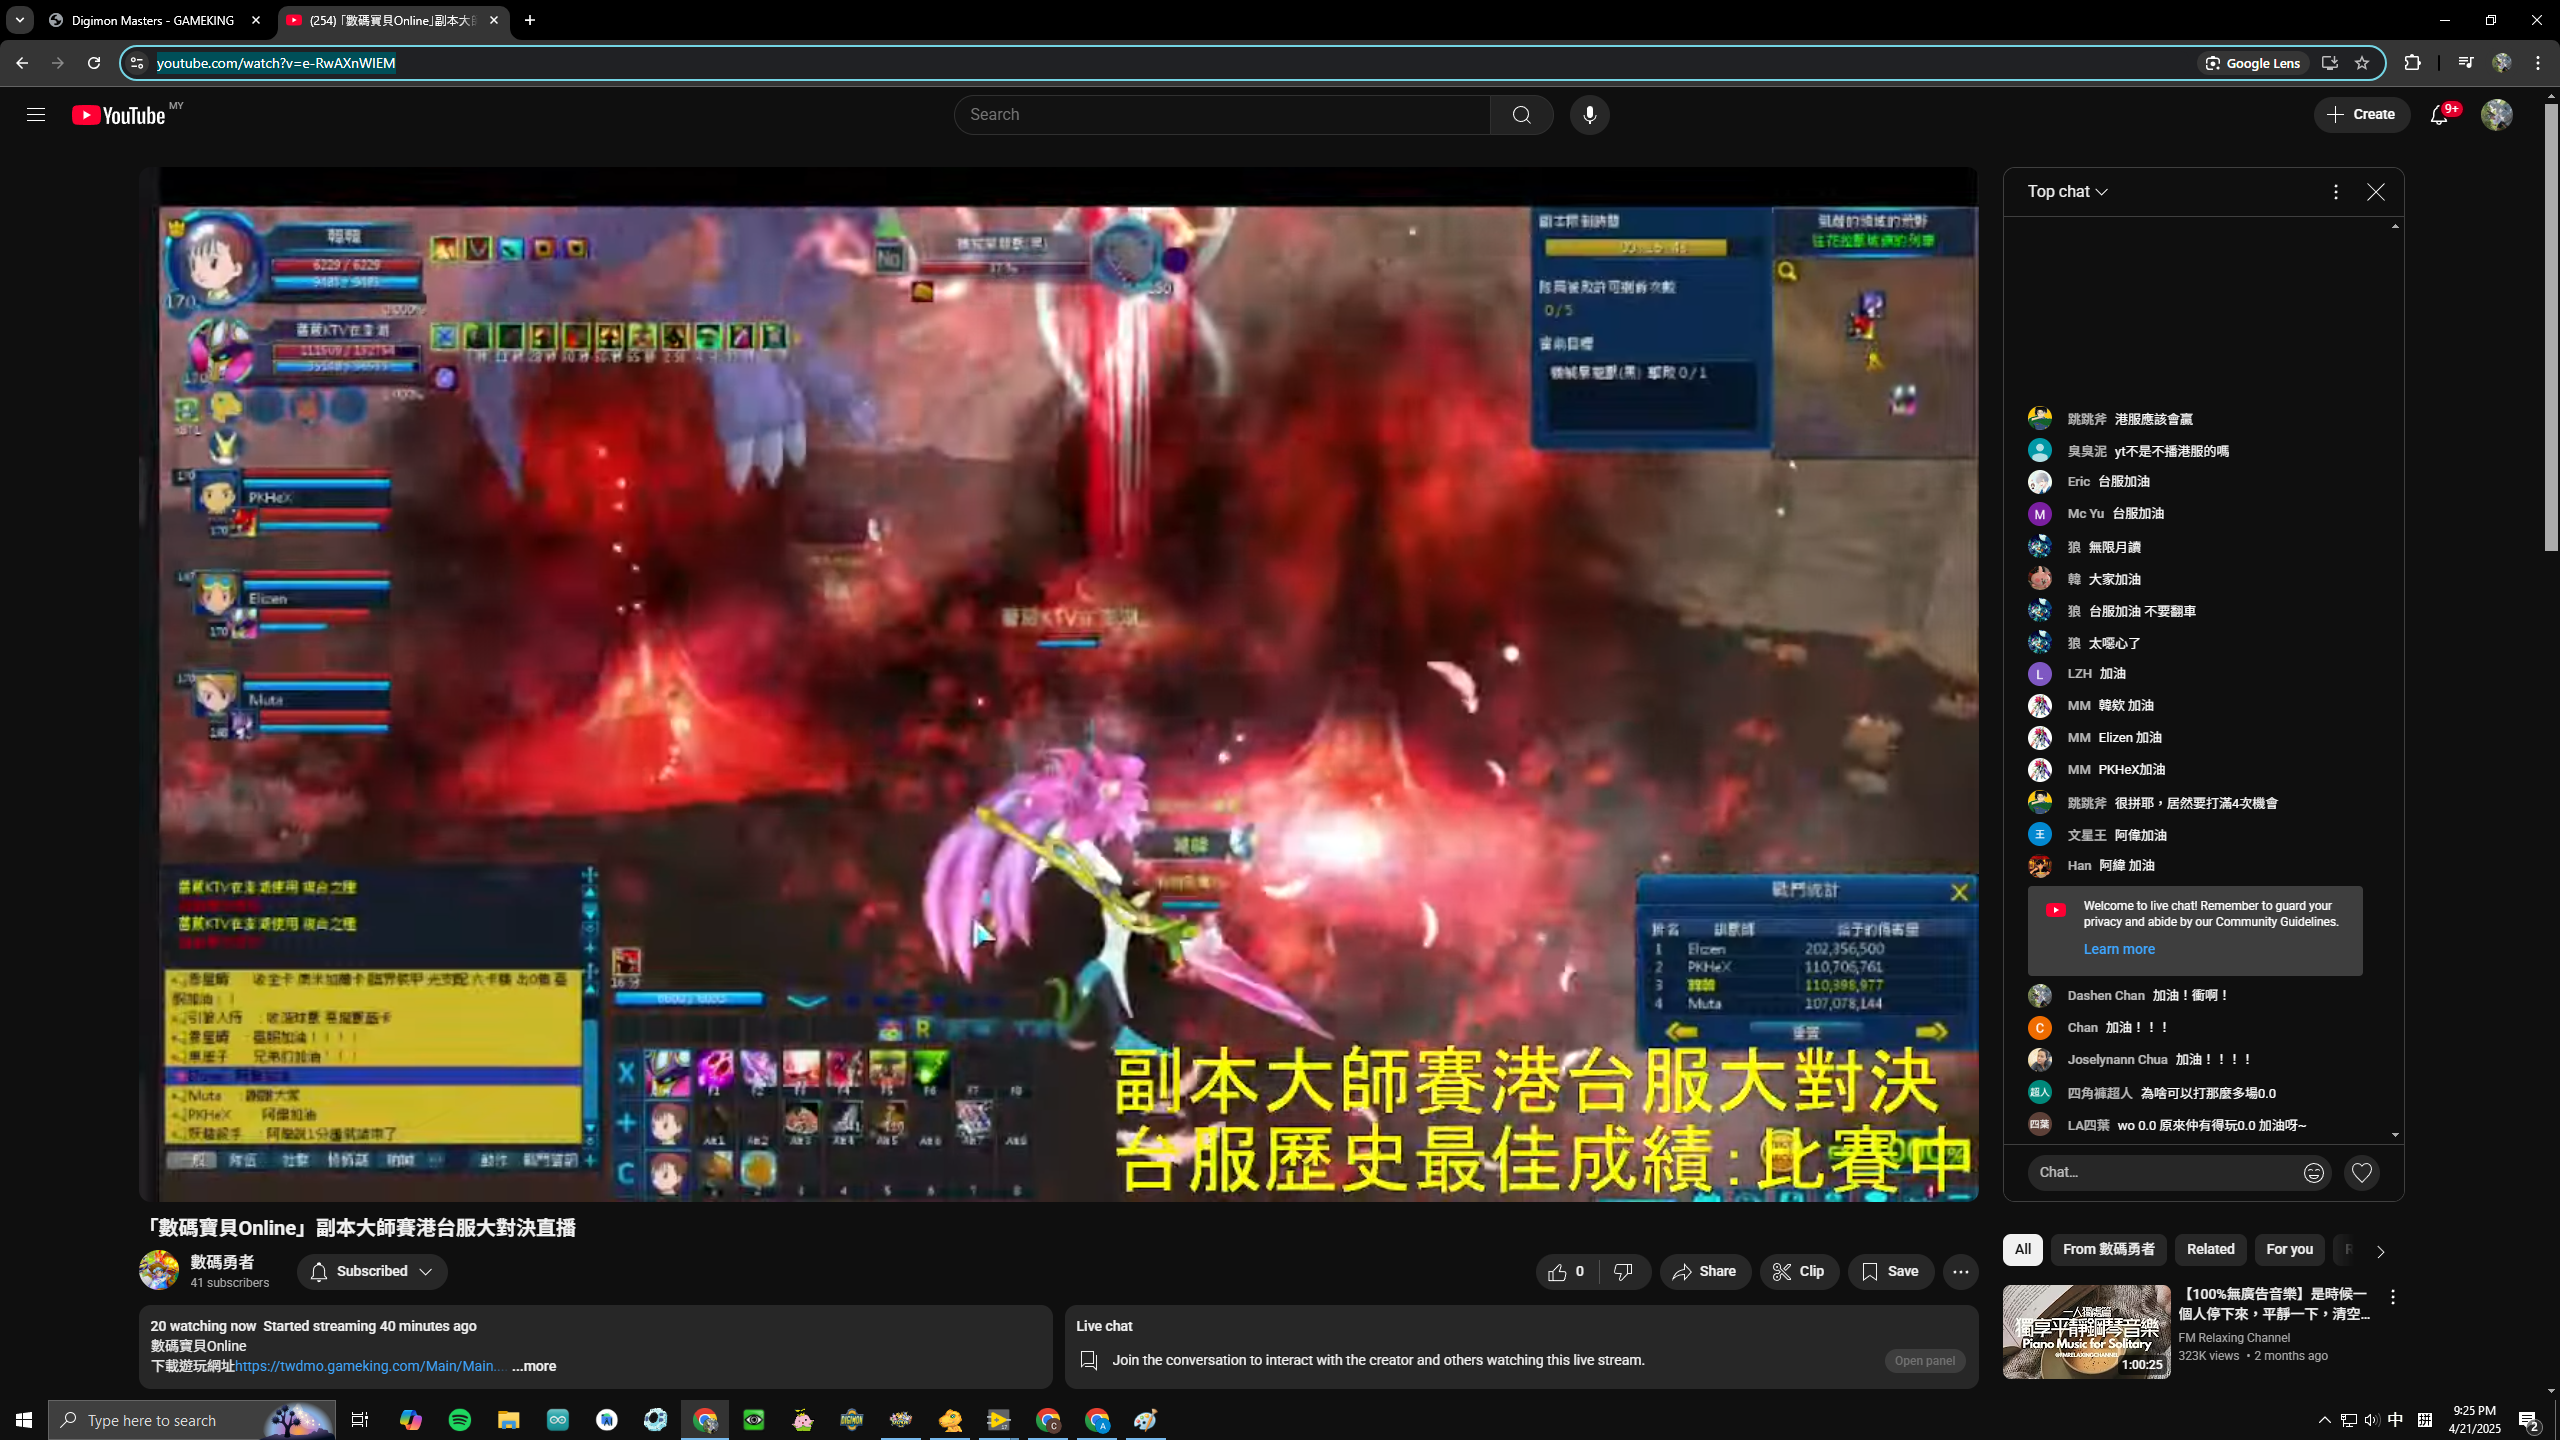Viewport: 2560px width, 1440px height.
Task: Open more actions ellipsis under video
Action: (x=1960, y=1272)
